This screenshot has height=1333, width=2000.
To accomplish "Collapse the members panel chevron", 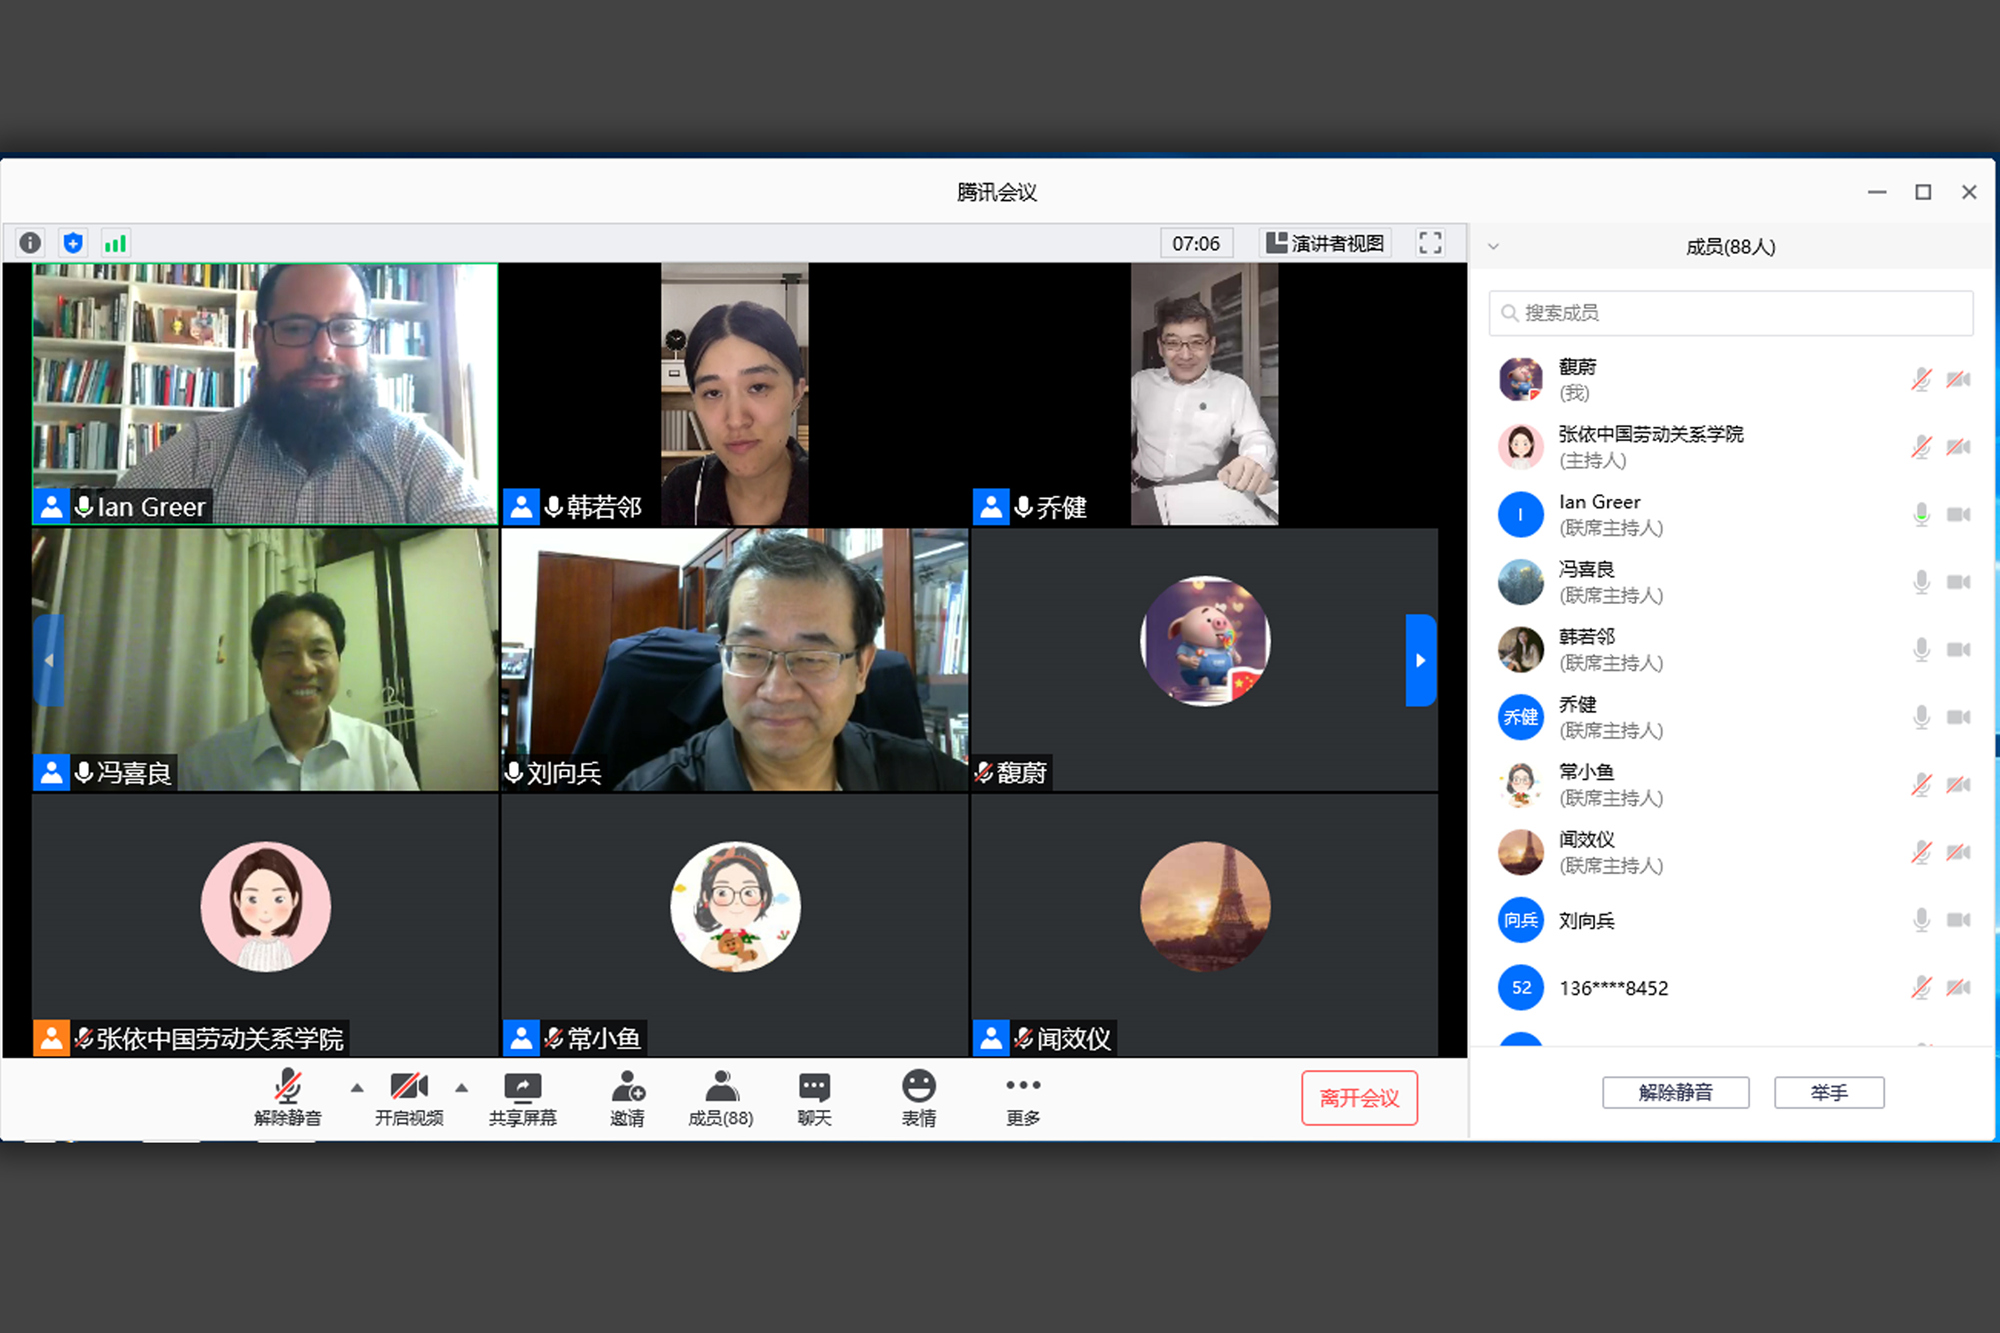I will tap(1493, 247).
